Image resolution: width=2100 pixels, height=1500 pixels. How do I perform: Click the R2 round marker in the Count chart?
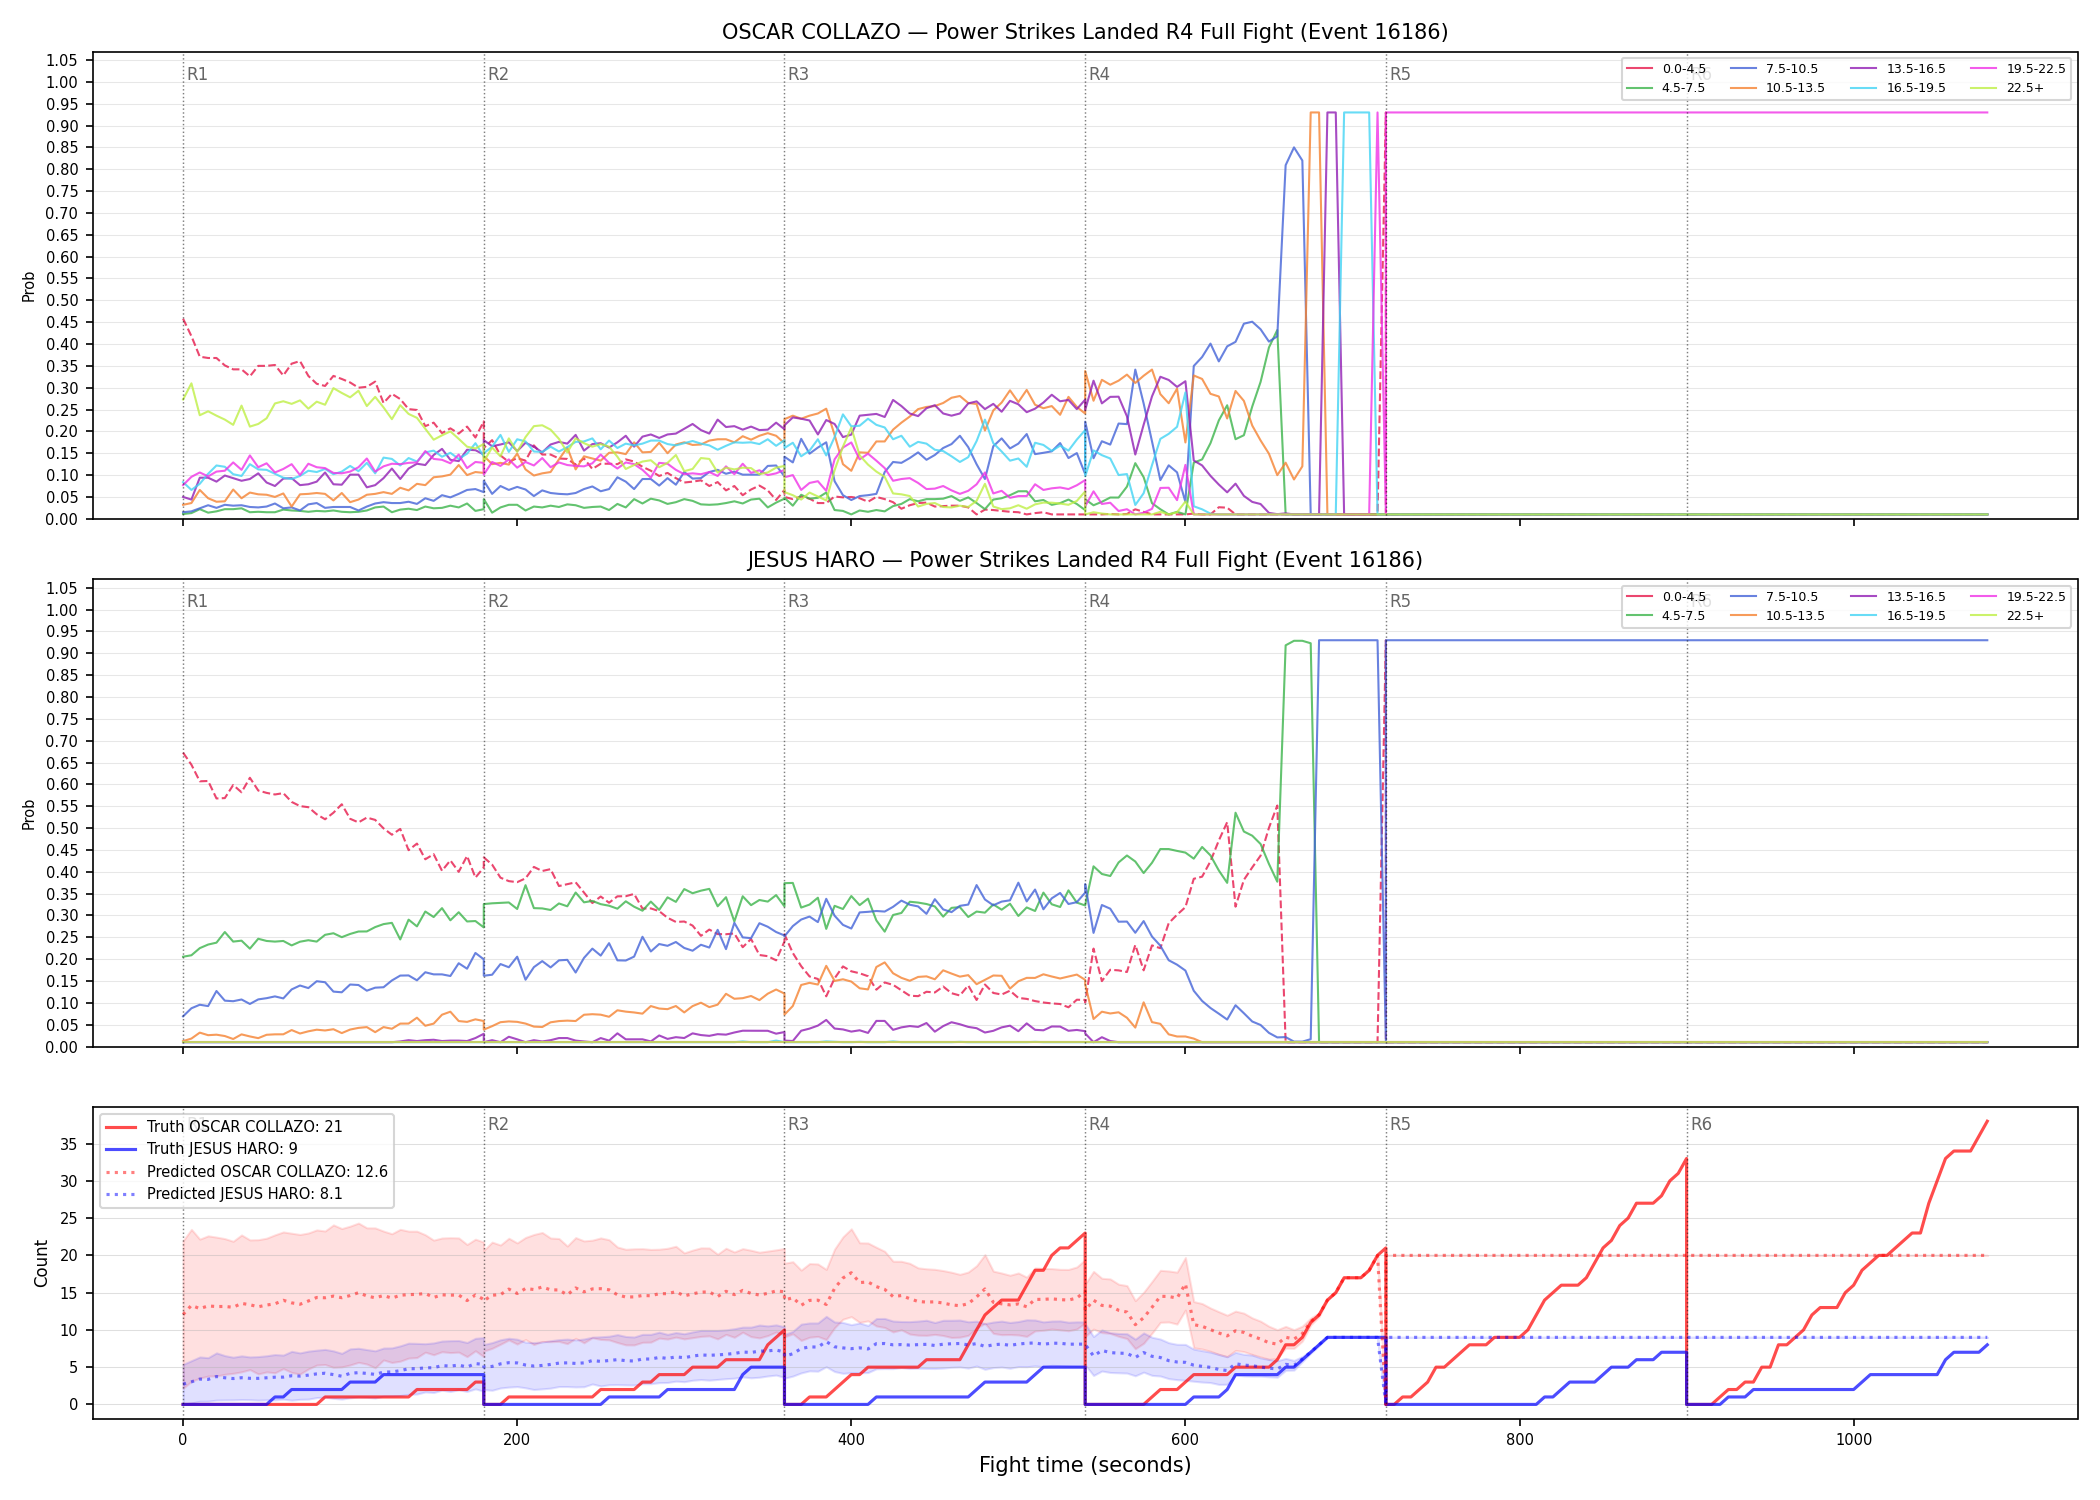498,1124
